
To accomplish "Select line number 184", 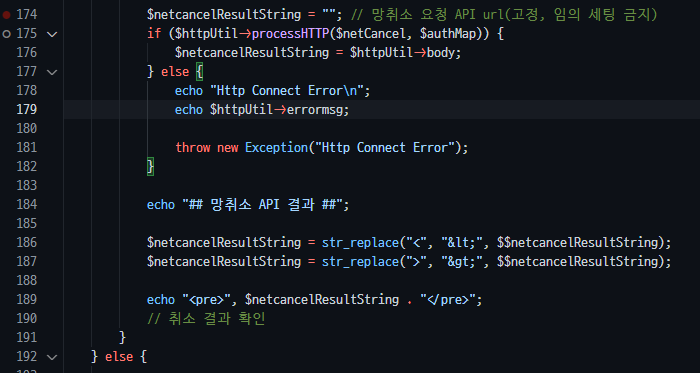I will click(x=27, y=204).
